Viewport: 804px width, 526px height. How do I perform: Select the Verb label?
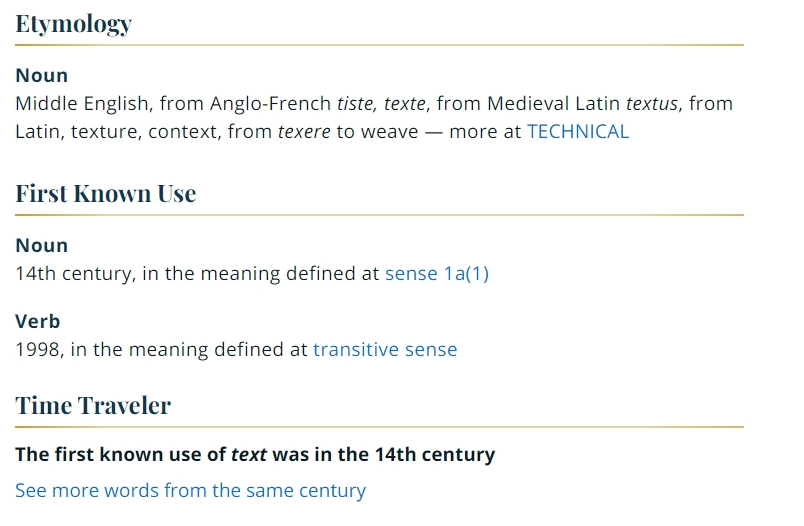point(38,321)
